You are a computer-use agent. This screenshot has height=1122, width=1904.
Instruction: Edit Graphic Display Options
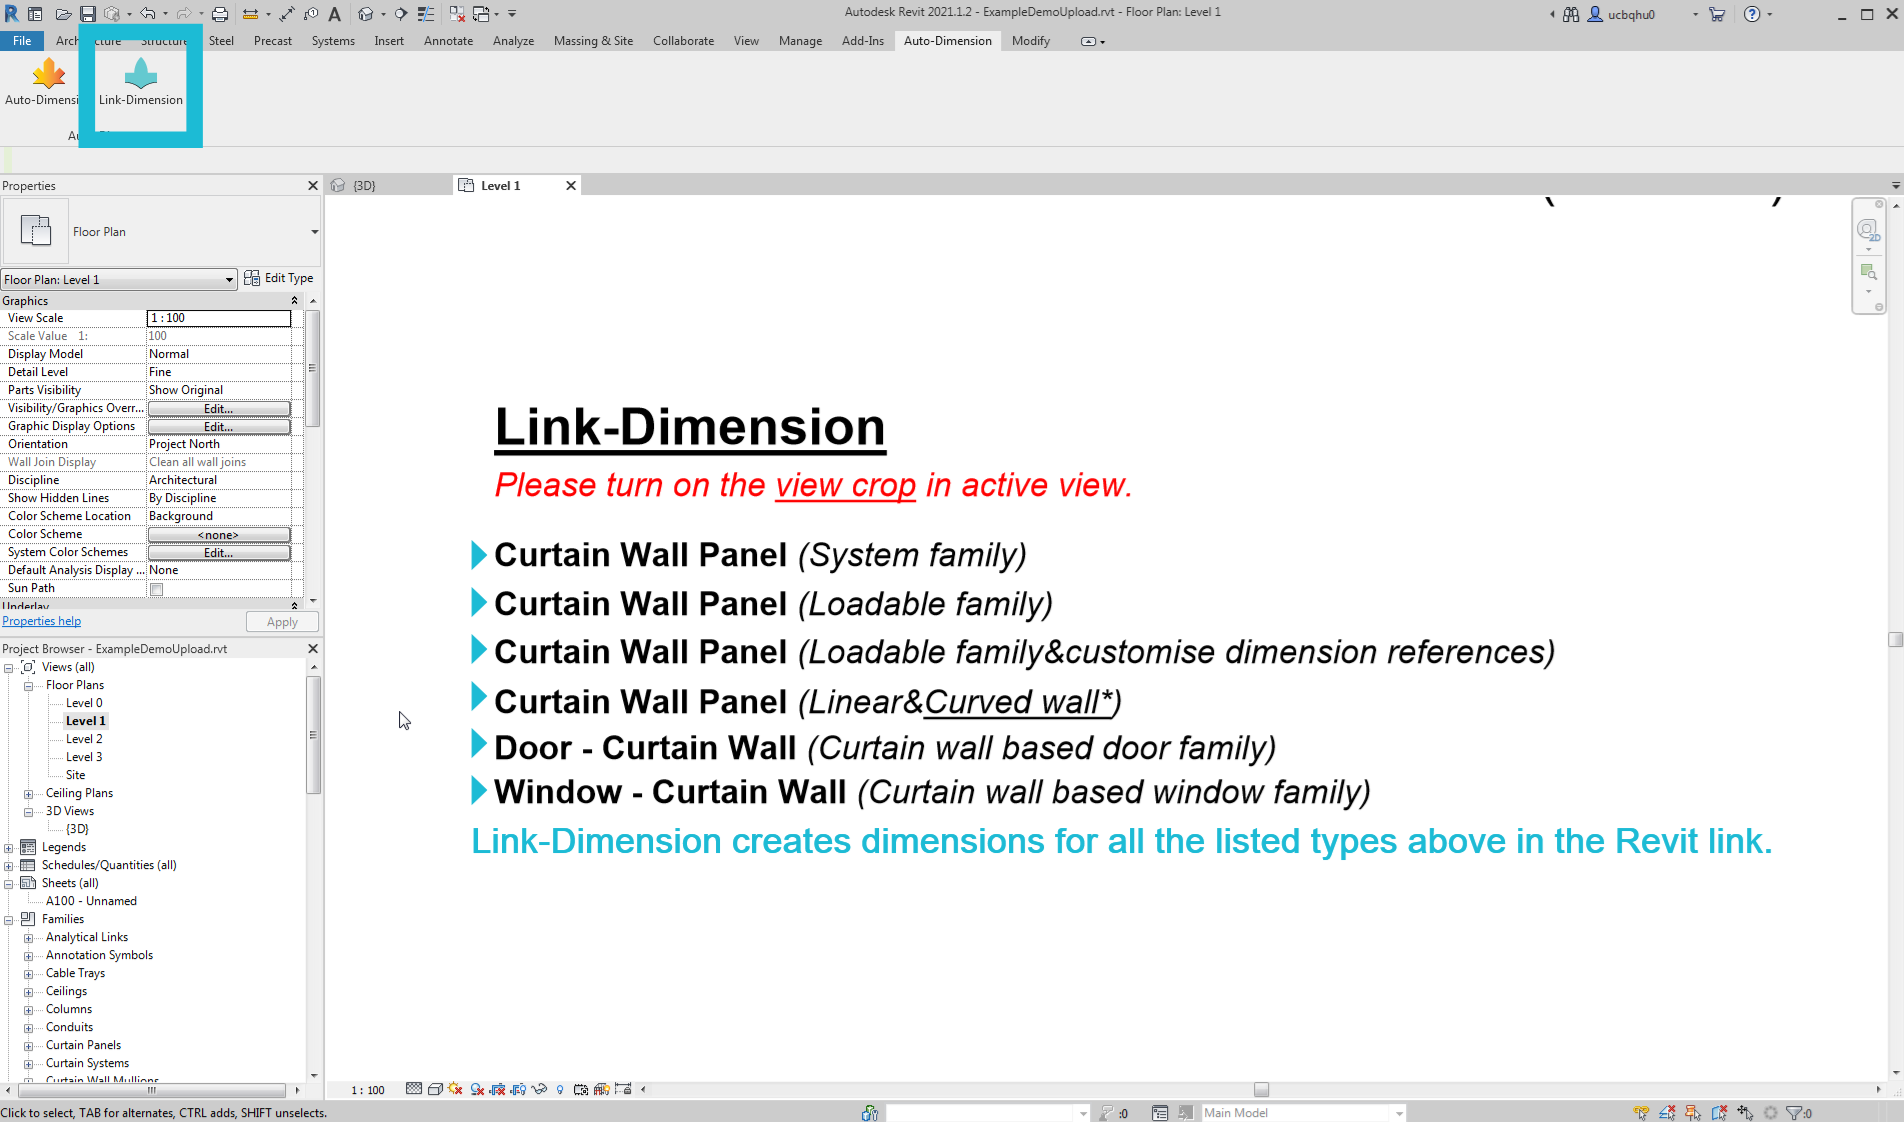tap(219, 427)
